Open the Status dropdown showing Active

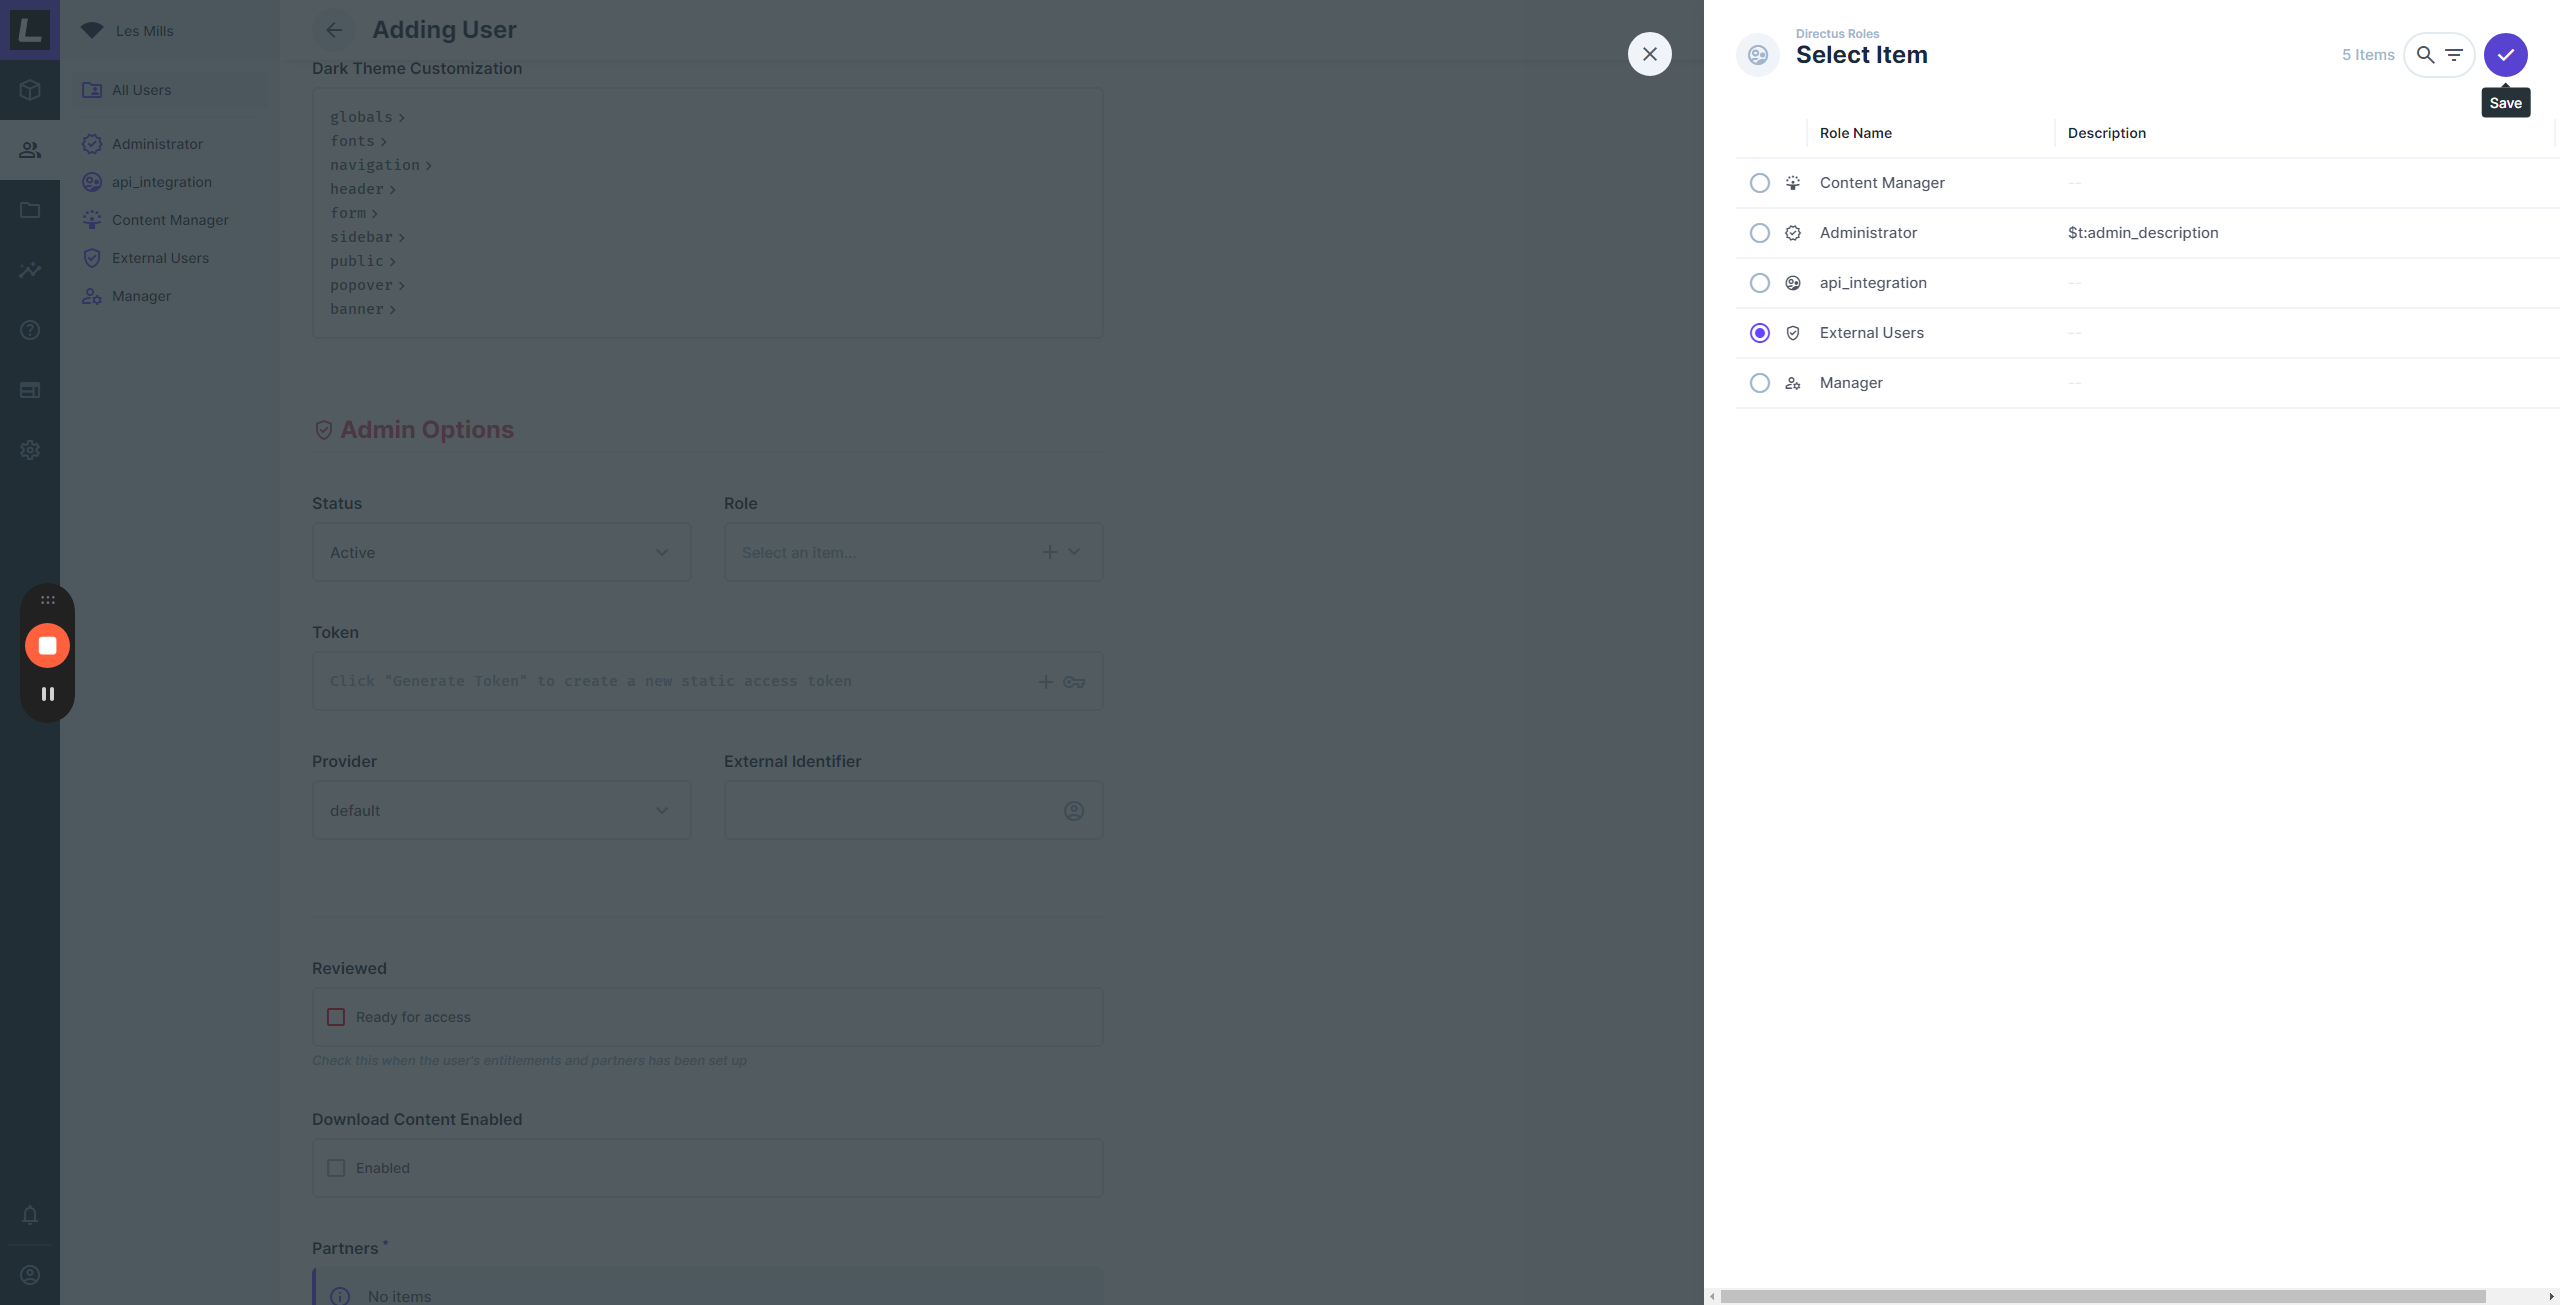(x=502, y=552)
